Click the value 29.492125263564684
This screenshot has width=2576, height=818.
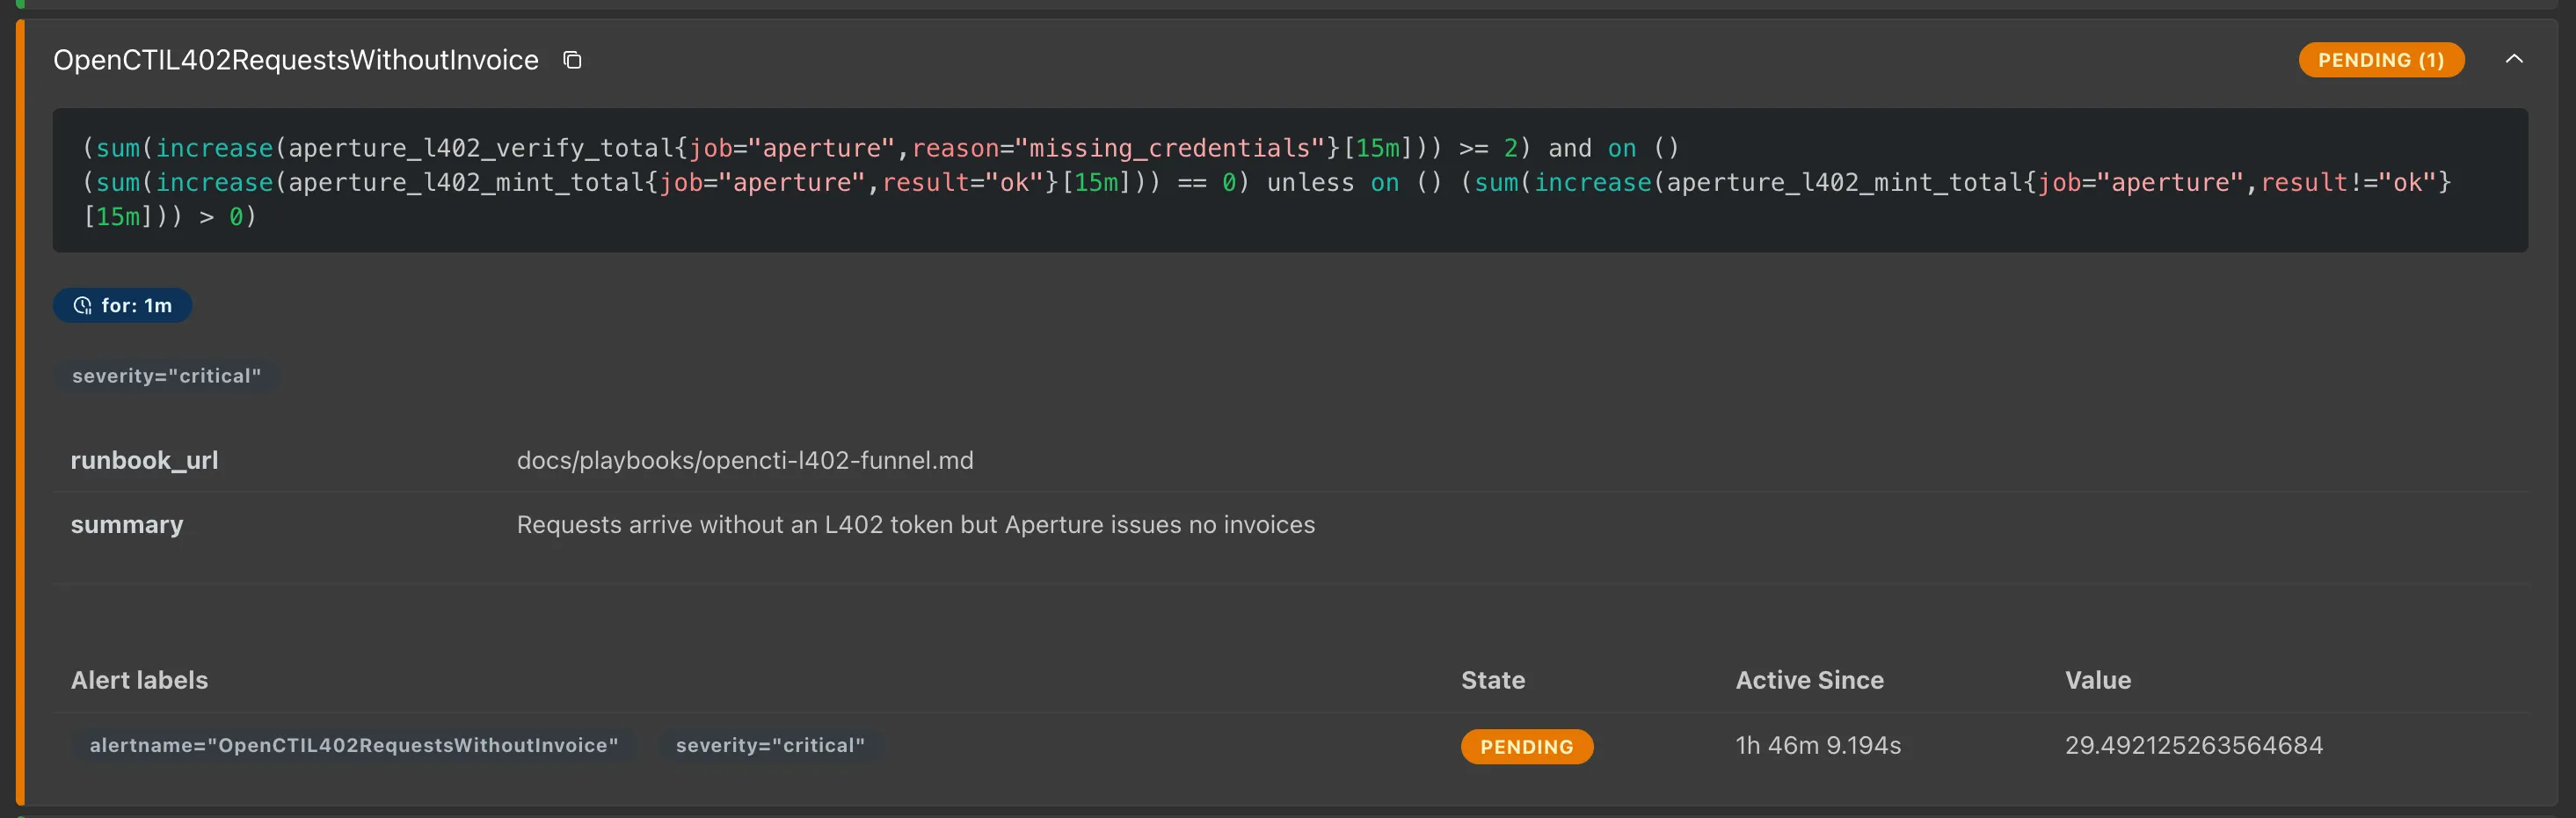[2194, 746]
